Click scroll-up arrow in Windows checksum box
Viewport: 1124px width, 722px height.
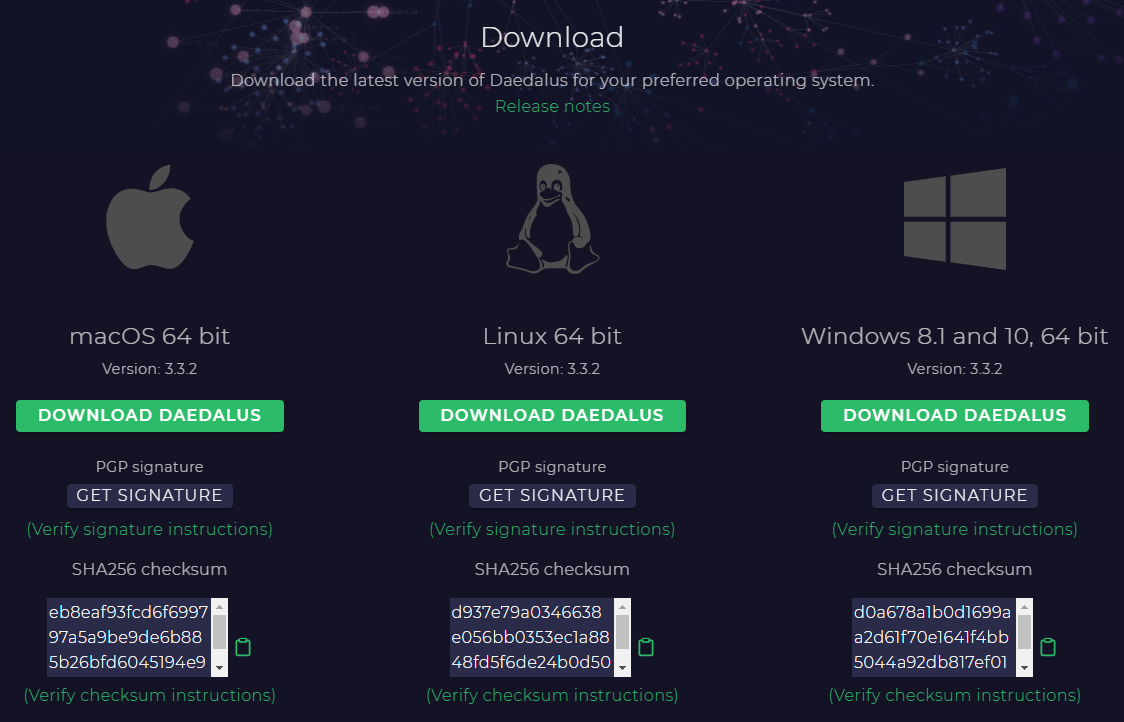pos(1024,607)
